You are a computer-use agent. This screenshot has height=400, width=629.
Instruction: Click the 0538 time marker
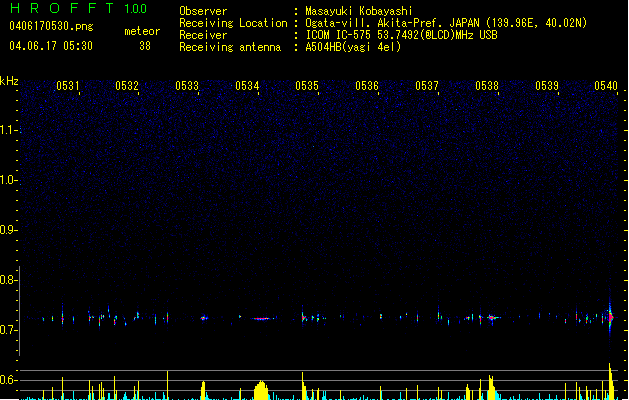click(487, 86)
